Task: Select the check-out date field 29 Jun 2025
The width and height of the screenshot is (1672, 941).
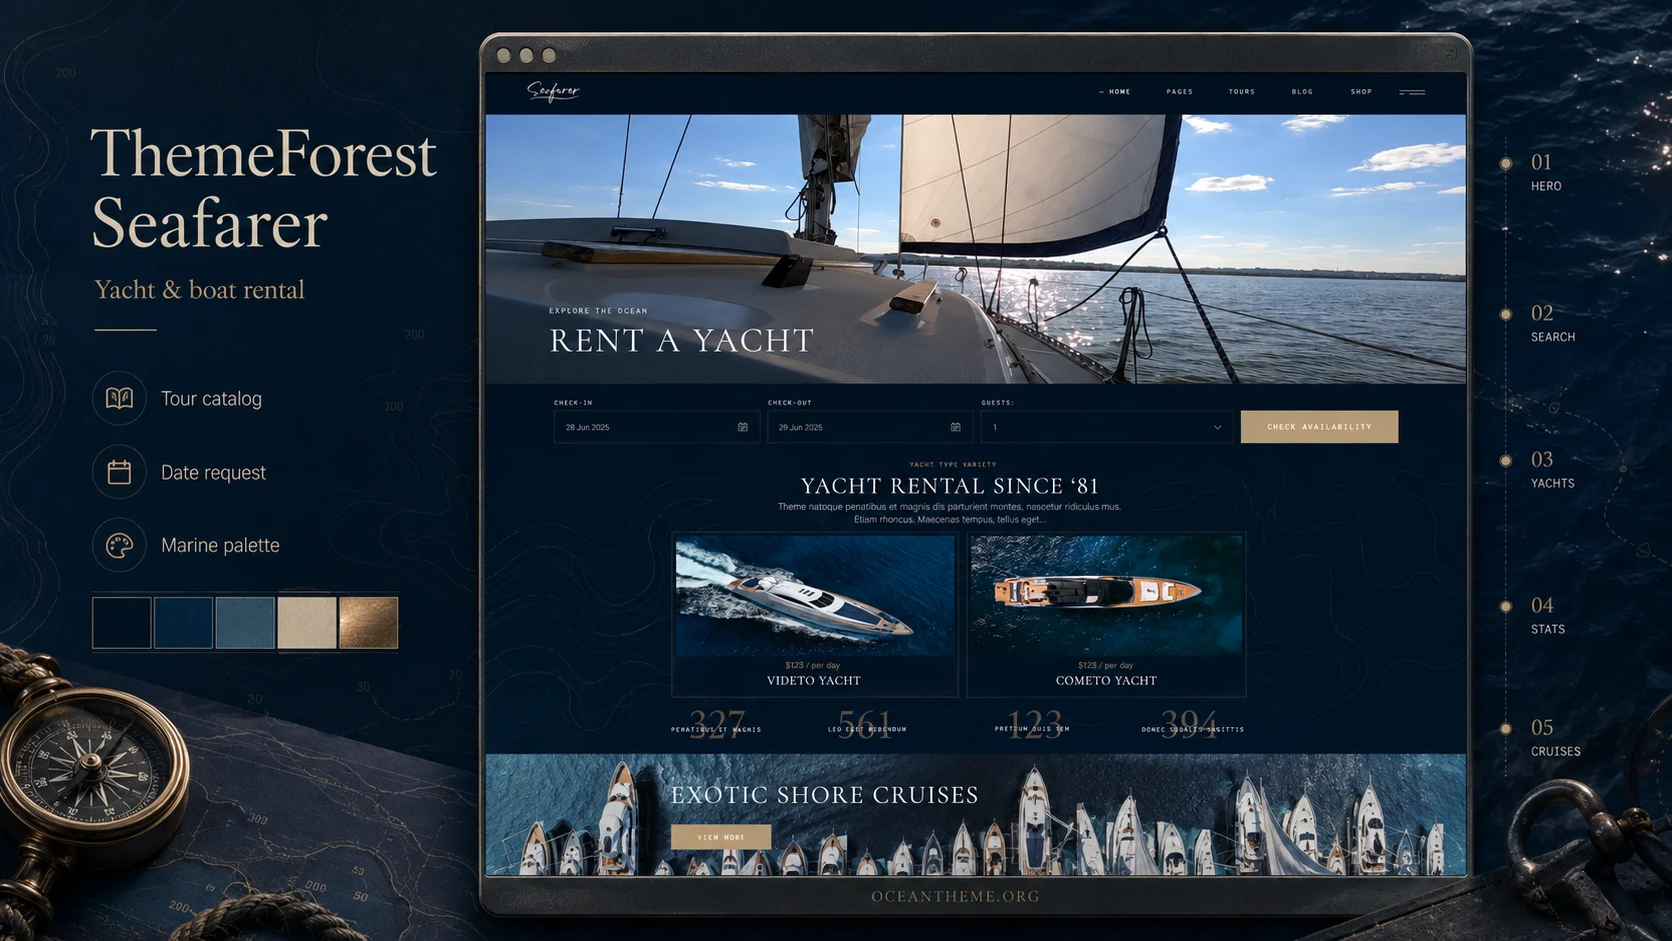Action: pyautogui.click(x=869, y=427)
